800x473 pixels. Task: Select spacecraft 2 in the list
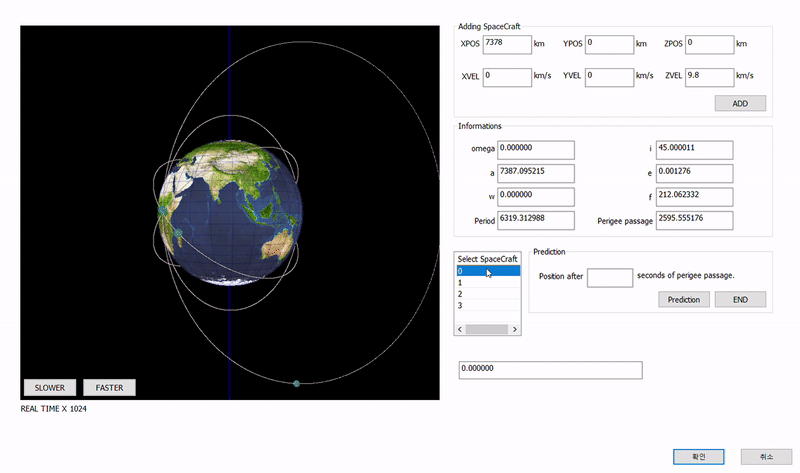click(488, 294)
